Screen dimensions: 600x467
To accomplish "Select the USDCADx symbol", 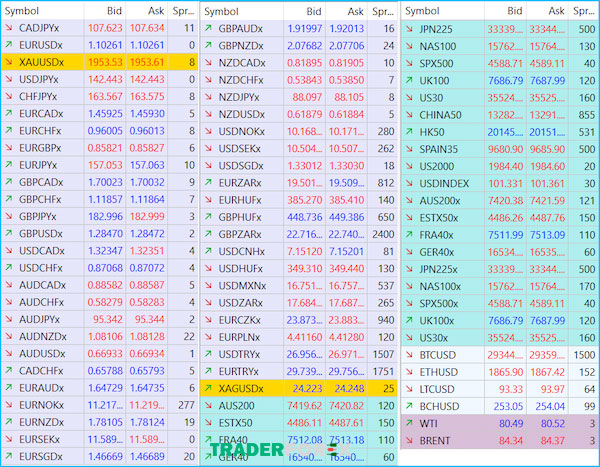I will [42, 251].
